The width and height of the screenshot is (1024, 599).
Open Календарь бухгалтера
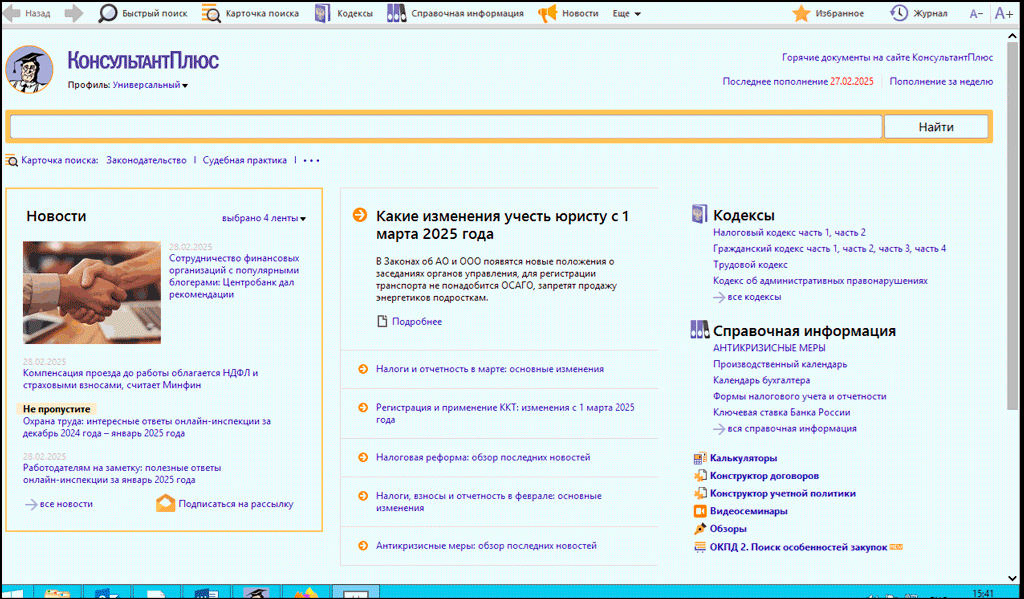pyautogui.click(x=761, y=380)
